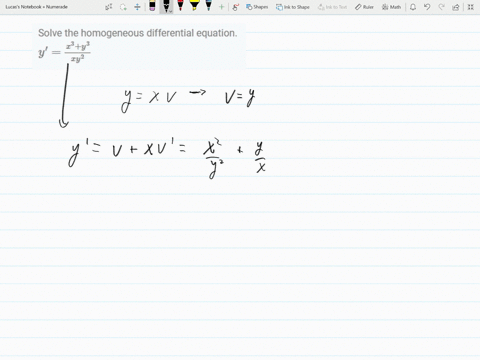Add a new pen with plus icon

click(221, 7)
